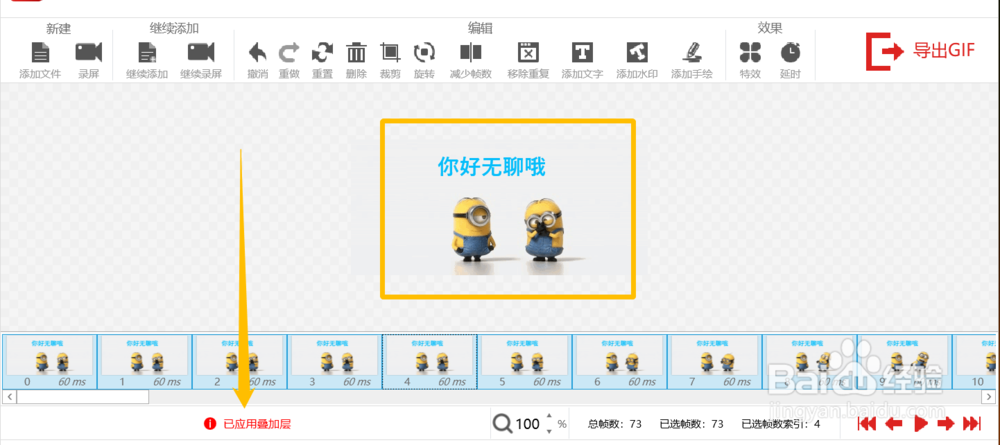The height and width of the screenshot is (445, 1000).
Task: Click the zoom percentage field showing 100
Action: click(527, 424)
